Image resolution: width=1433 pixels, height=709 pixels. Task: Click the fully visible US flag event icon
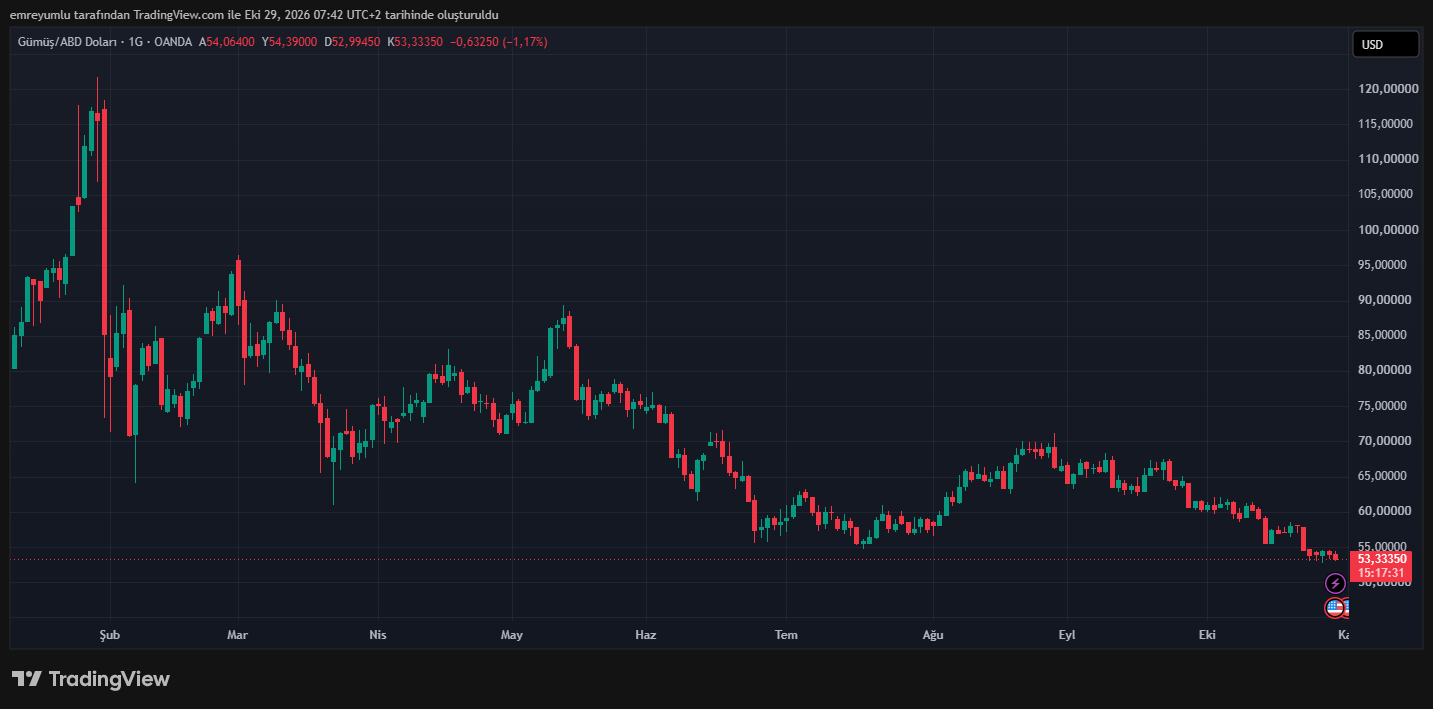coord(1335,607)
